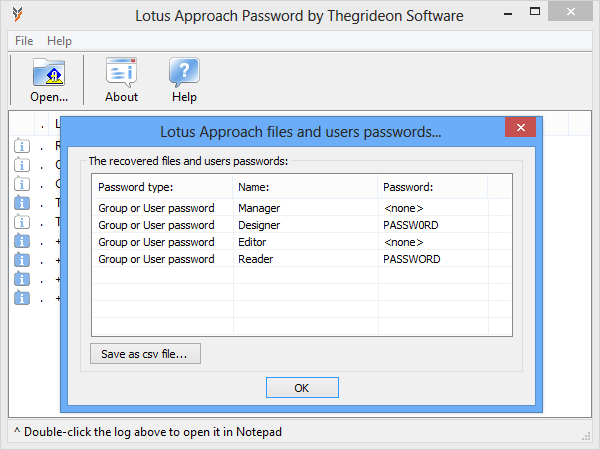Open the File menu

click(x=24, y=41)
